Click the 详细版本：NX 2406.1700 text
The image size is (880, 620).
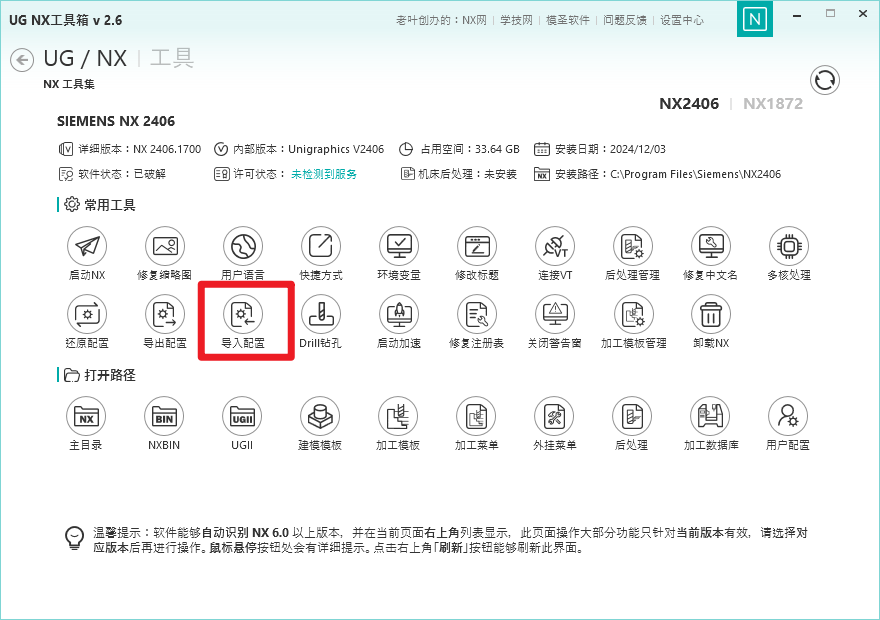[x=139, y=149]
